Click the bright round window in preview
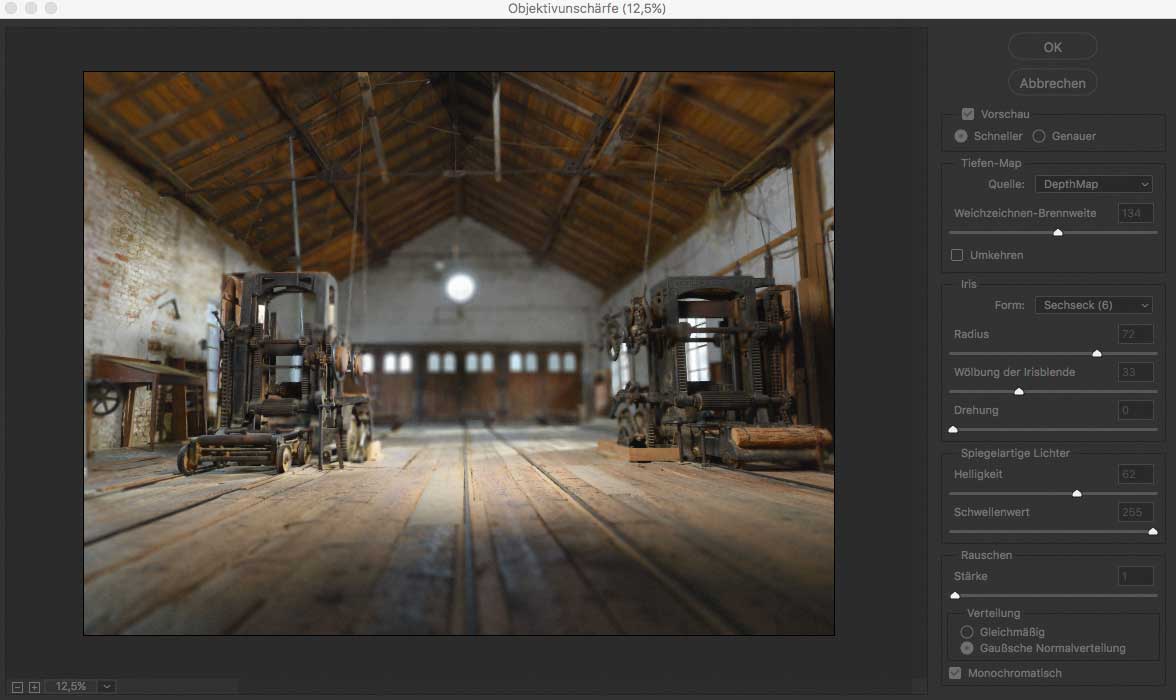 [x=460, y=287]
